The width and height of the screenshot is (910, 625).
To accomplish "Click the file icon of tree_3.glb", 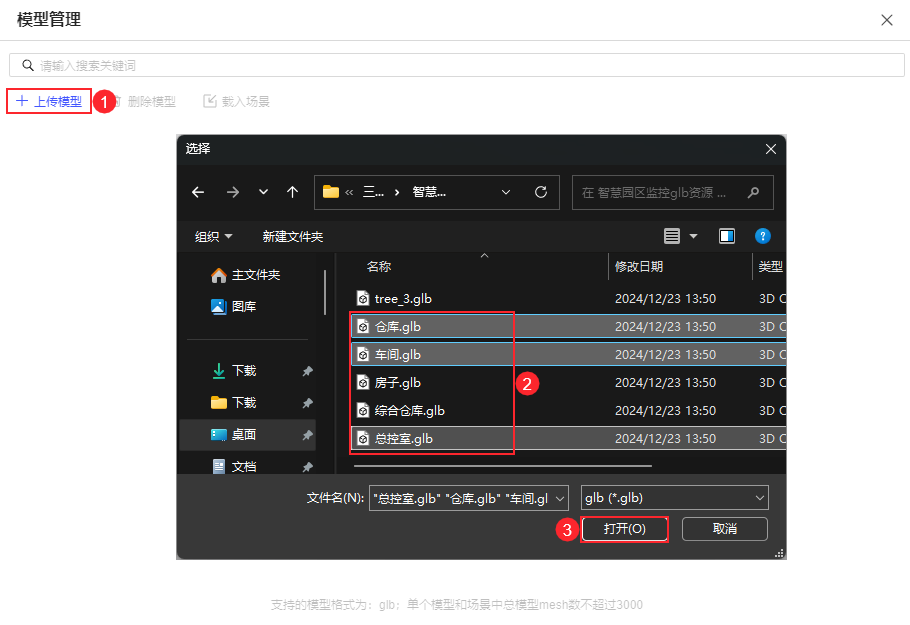I will (363, 299).
